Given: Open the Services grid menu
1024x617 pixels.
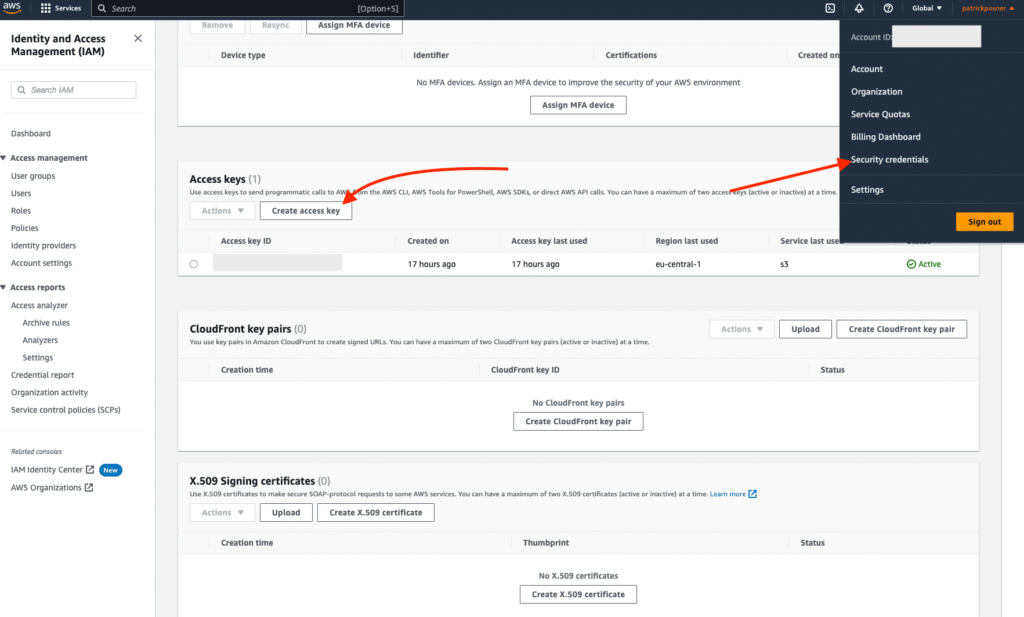Looking at the screenshot, I should [x=61, y=8].
